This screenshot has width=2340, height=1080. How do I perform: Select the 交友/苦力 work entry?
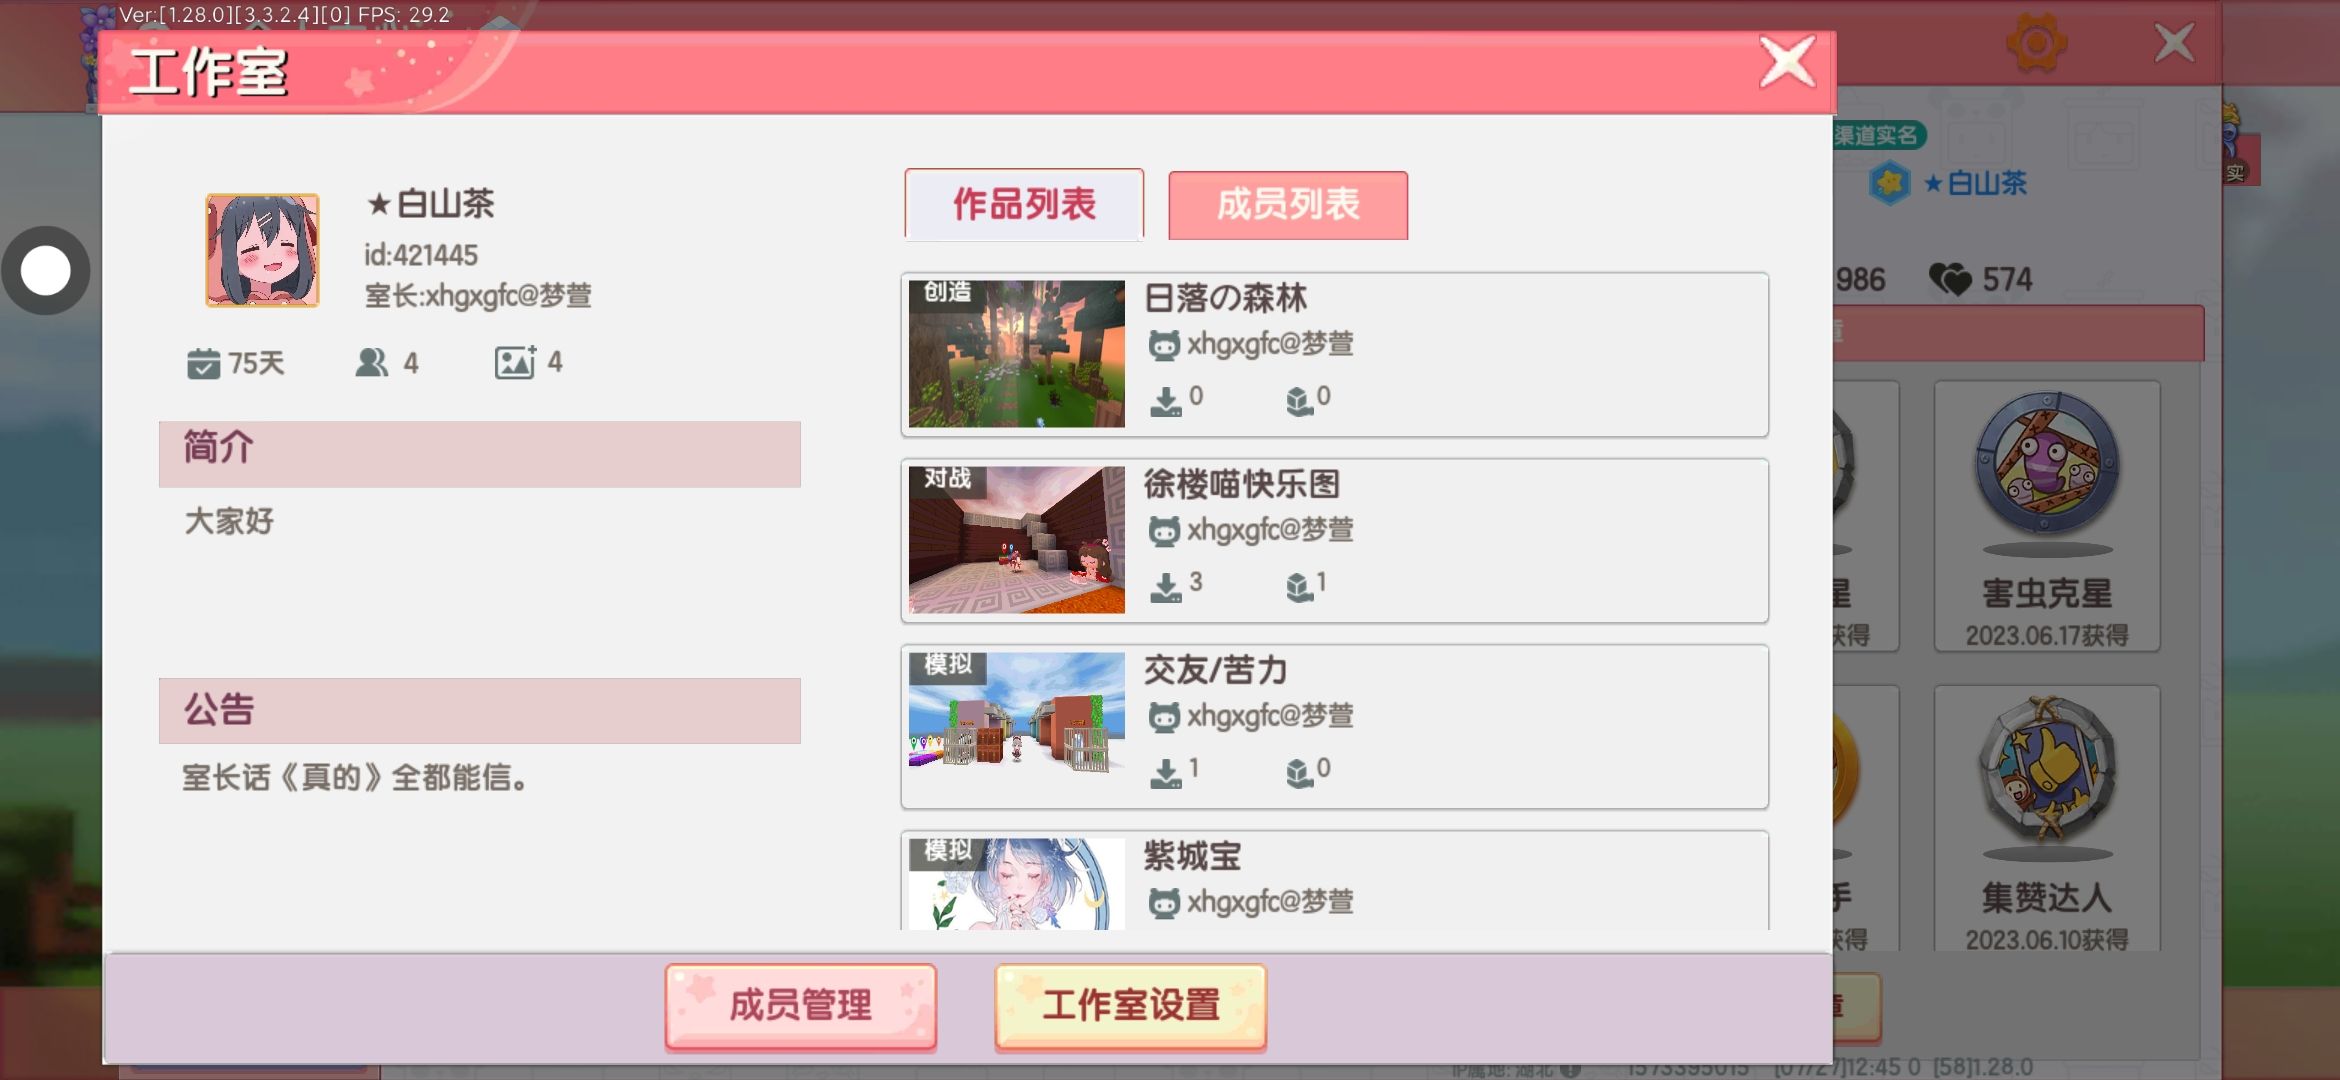coord(1335,727)
